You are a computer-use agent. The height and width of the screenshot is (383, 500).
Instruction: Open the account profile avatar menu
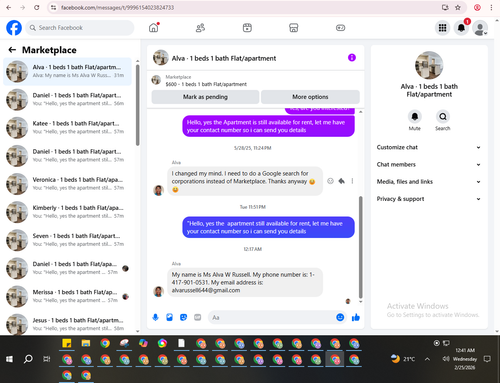(x=480, y=28)
